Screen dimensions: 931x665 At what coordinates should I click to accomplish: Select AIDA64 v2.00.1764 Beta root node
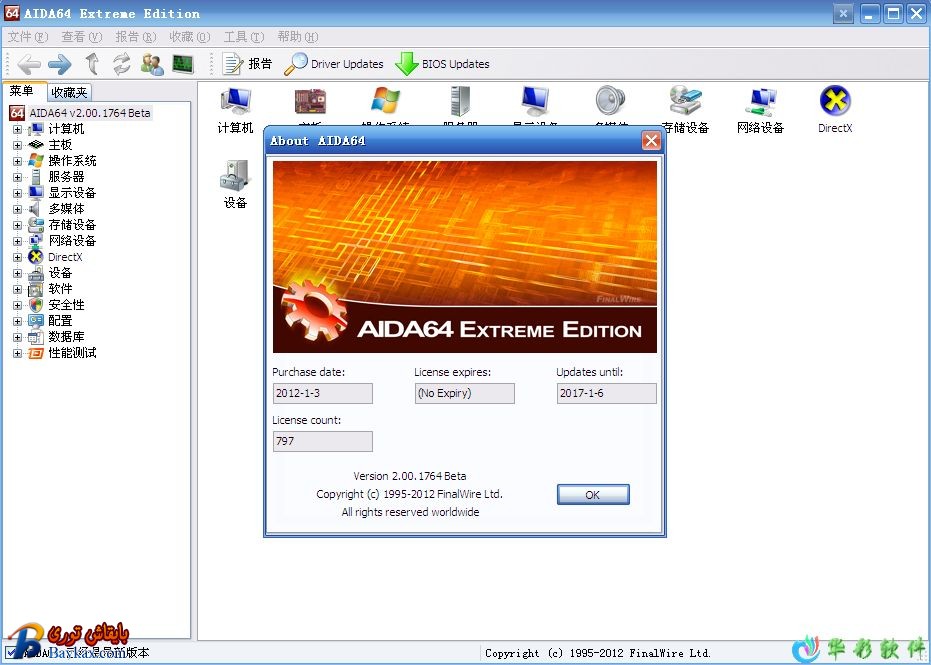[x=90, y=113]
